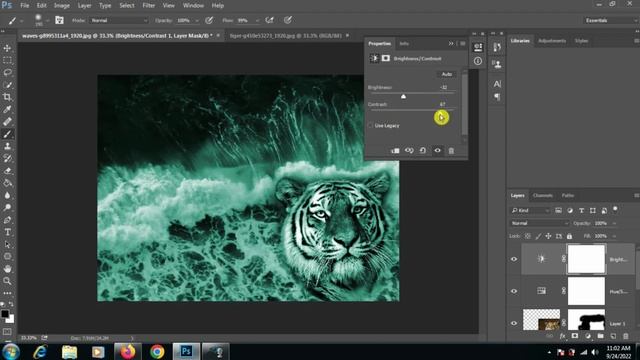Add layer style fx button
640x360 pixels.
tap(562, 336)
